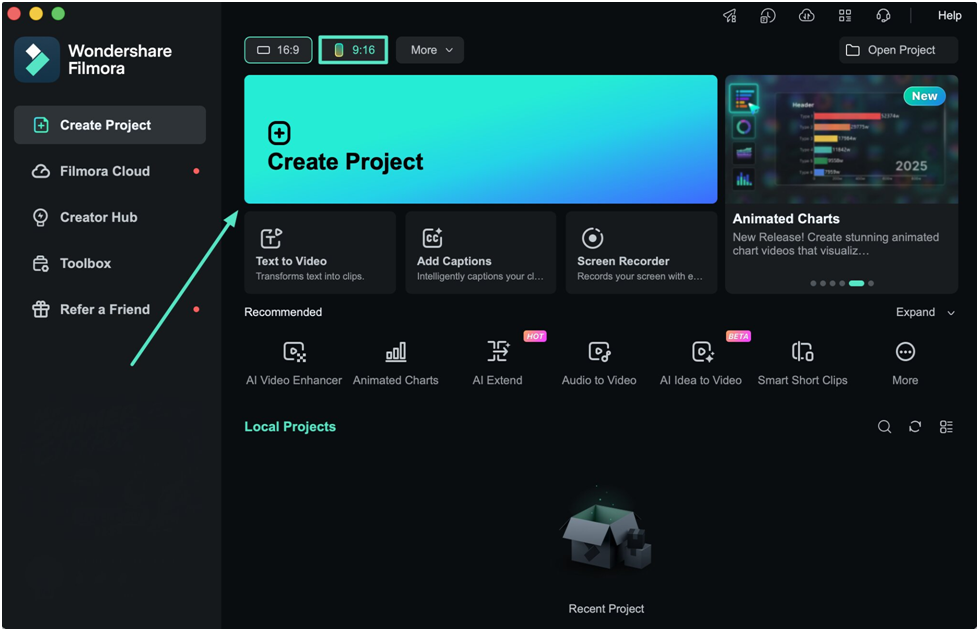Click the Recent Project empty label
This screenshot has height=631, width=979.
click(606, 609)
